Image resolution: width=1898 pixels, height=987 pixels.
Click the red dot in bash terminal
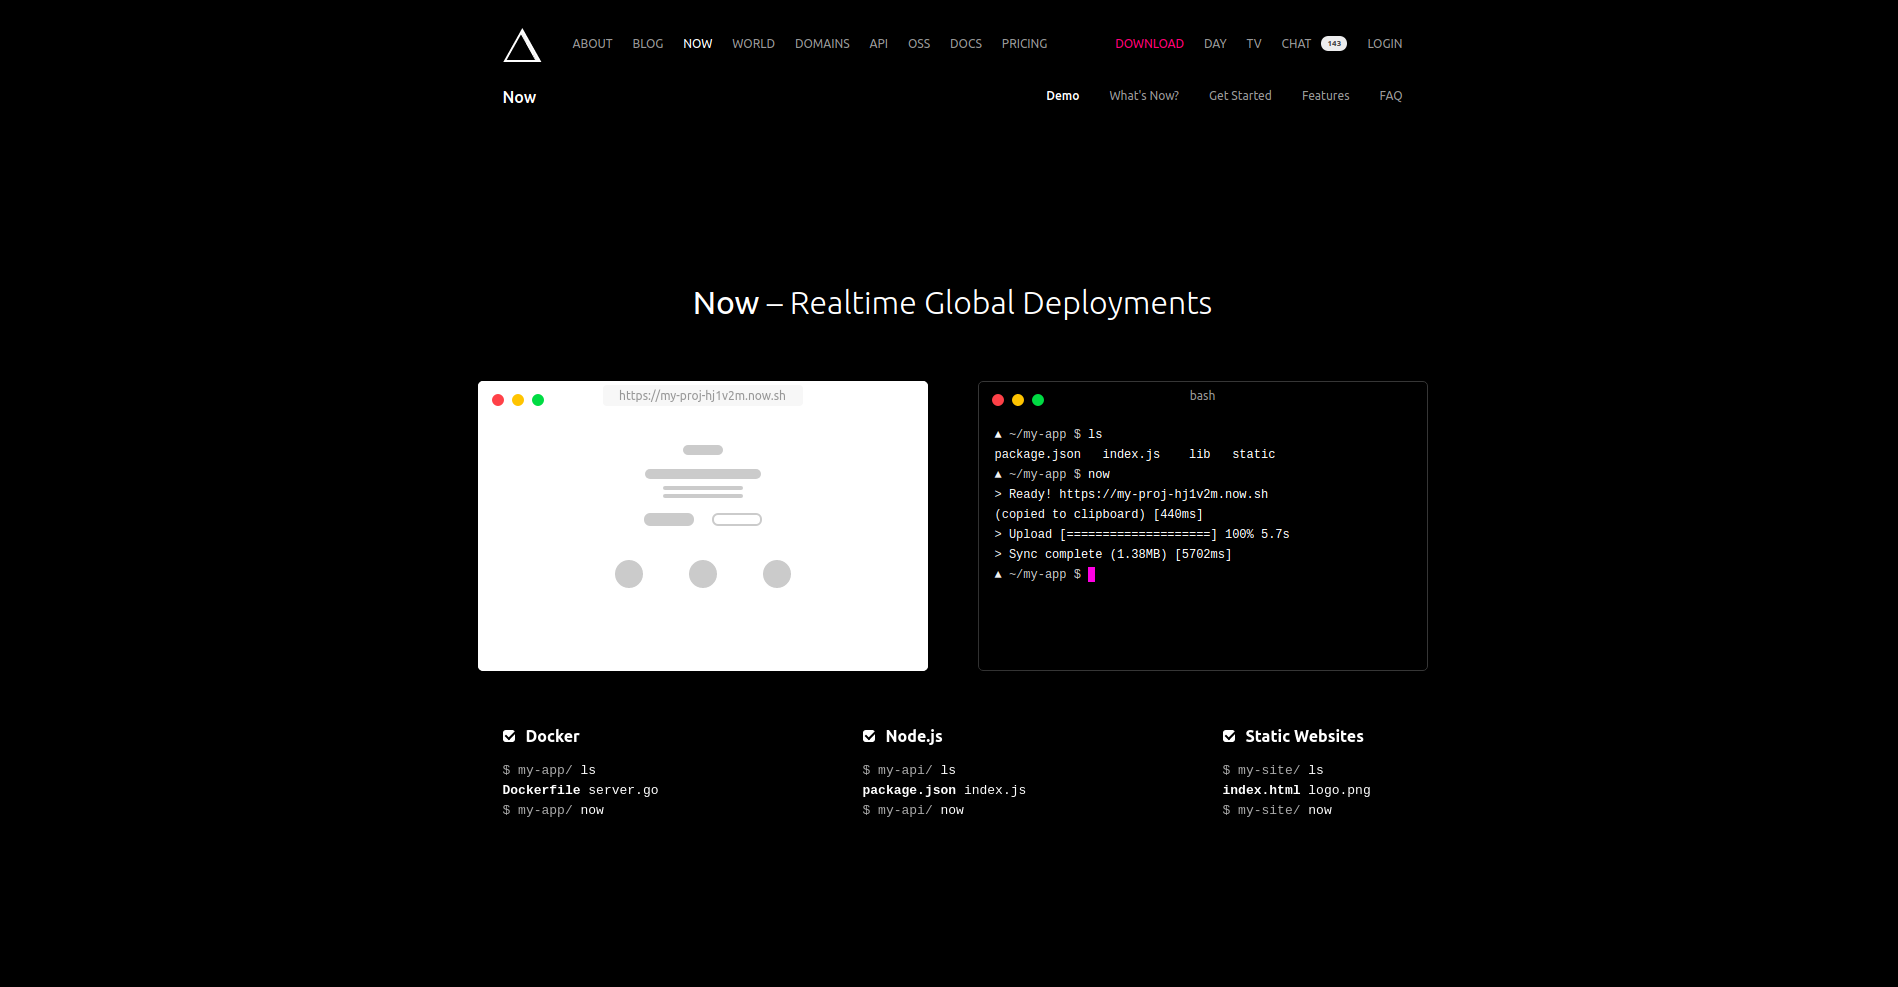998,400
